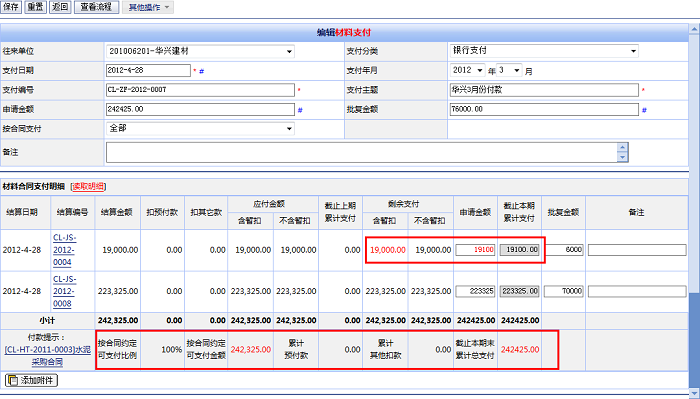Open the 支付分类 dropdown
Screen dimensions: 700x399
544,51
